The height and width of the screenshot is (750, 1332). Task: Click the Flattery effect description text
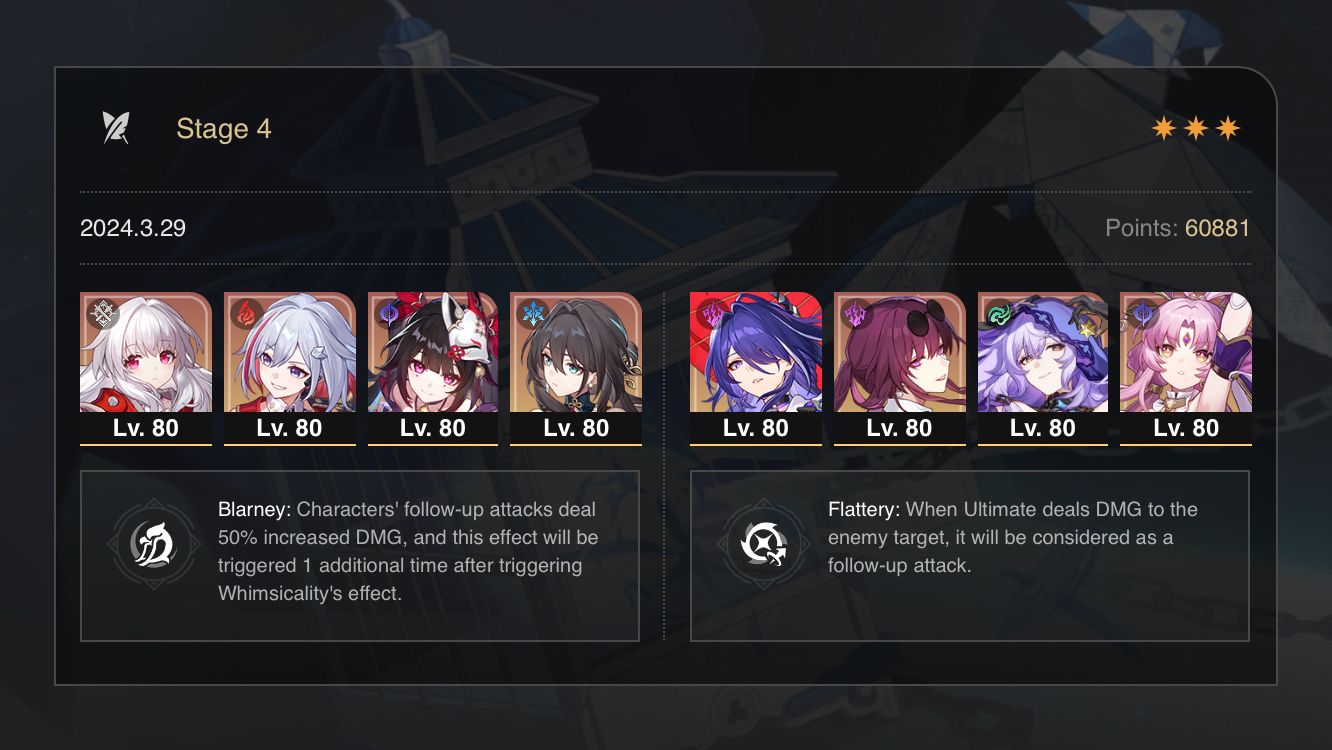coord(1013,537)
